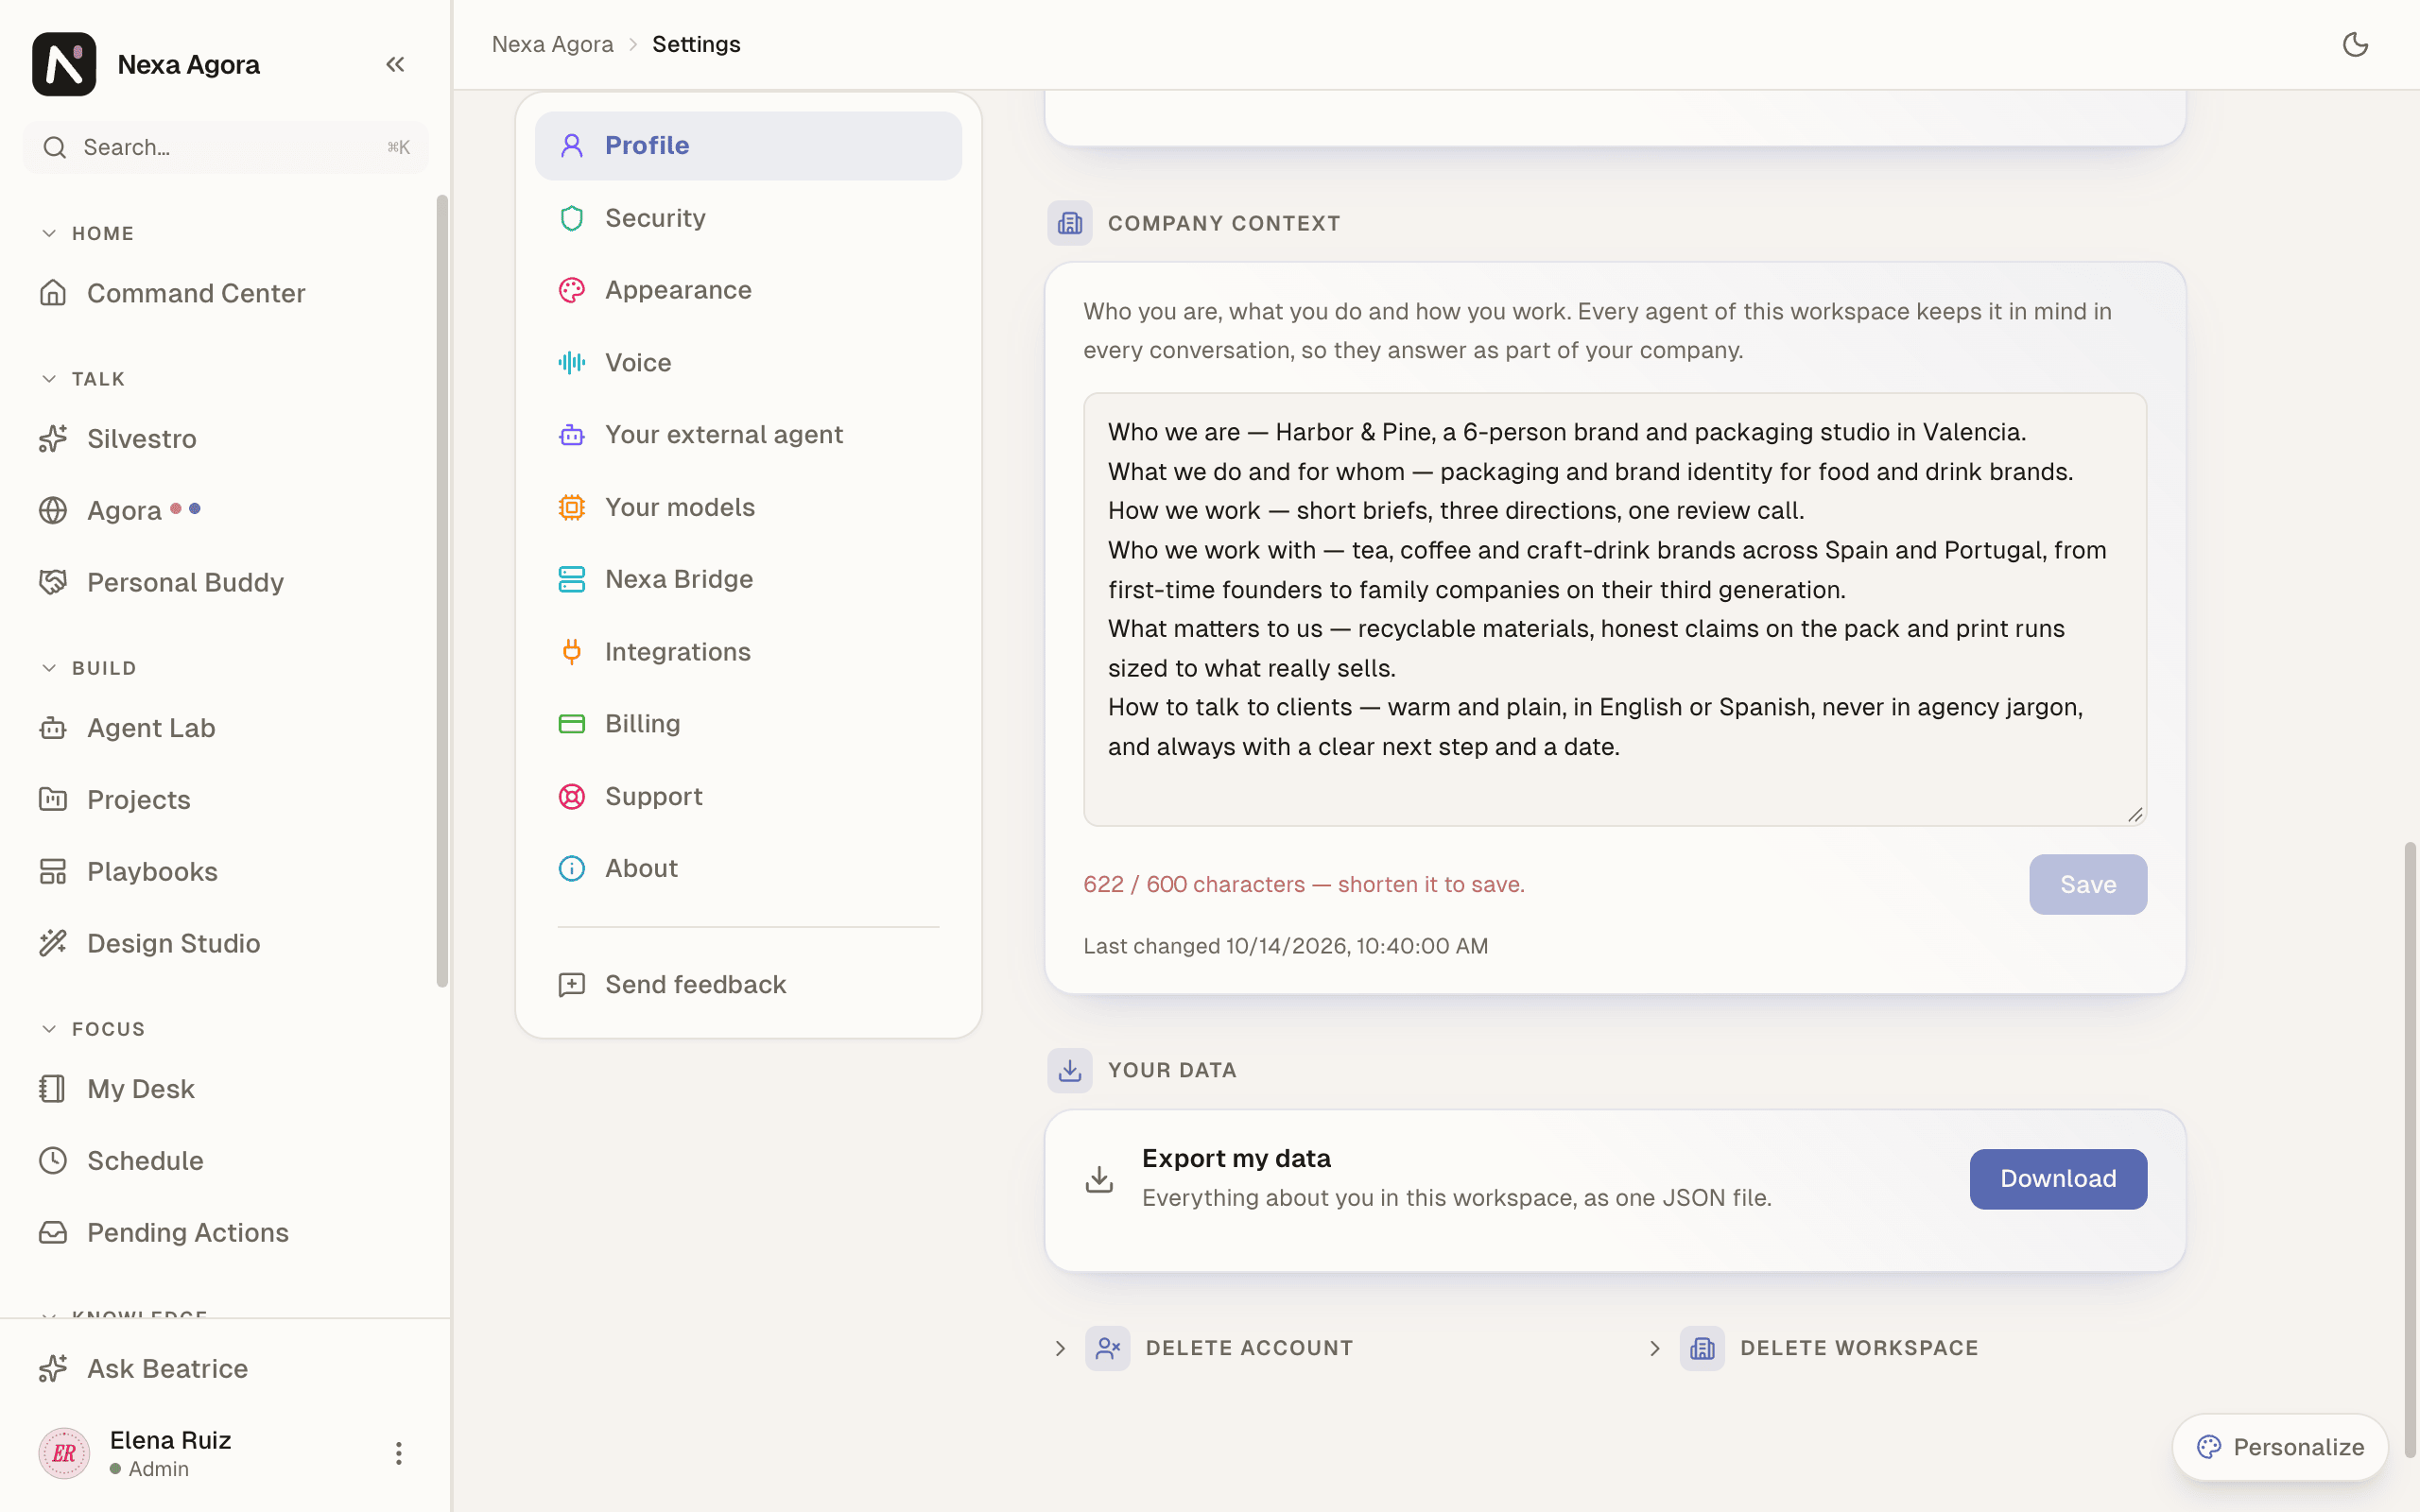
Task: Click inside the company context text area
Action: 1615,609
